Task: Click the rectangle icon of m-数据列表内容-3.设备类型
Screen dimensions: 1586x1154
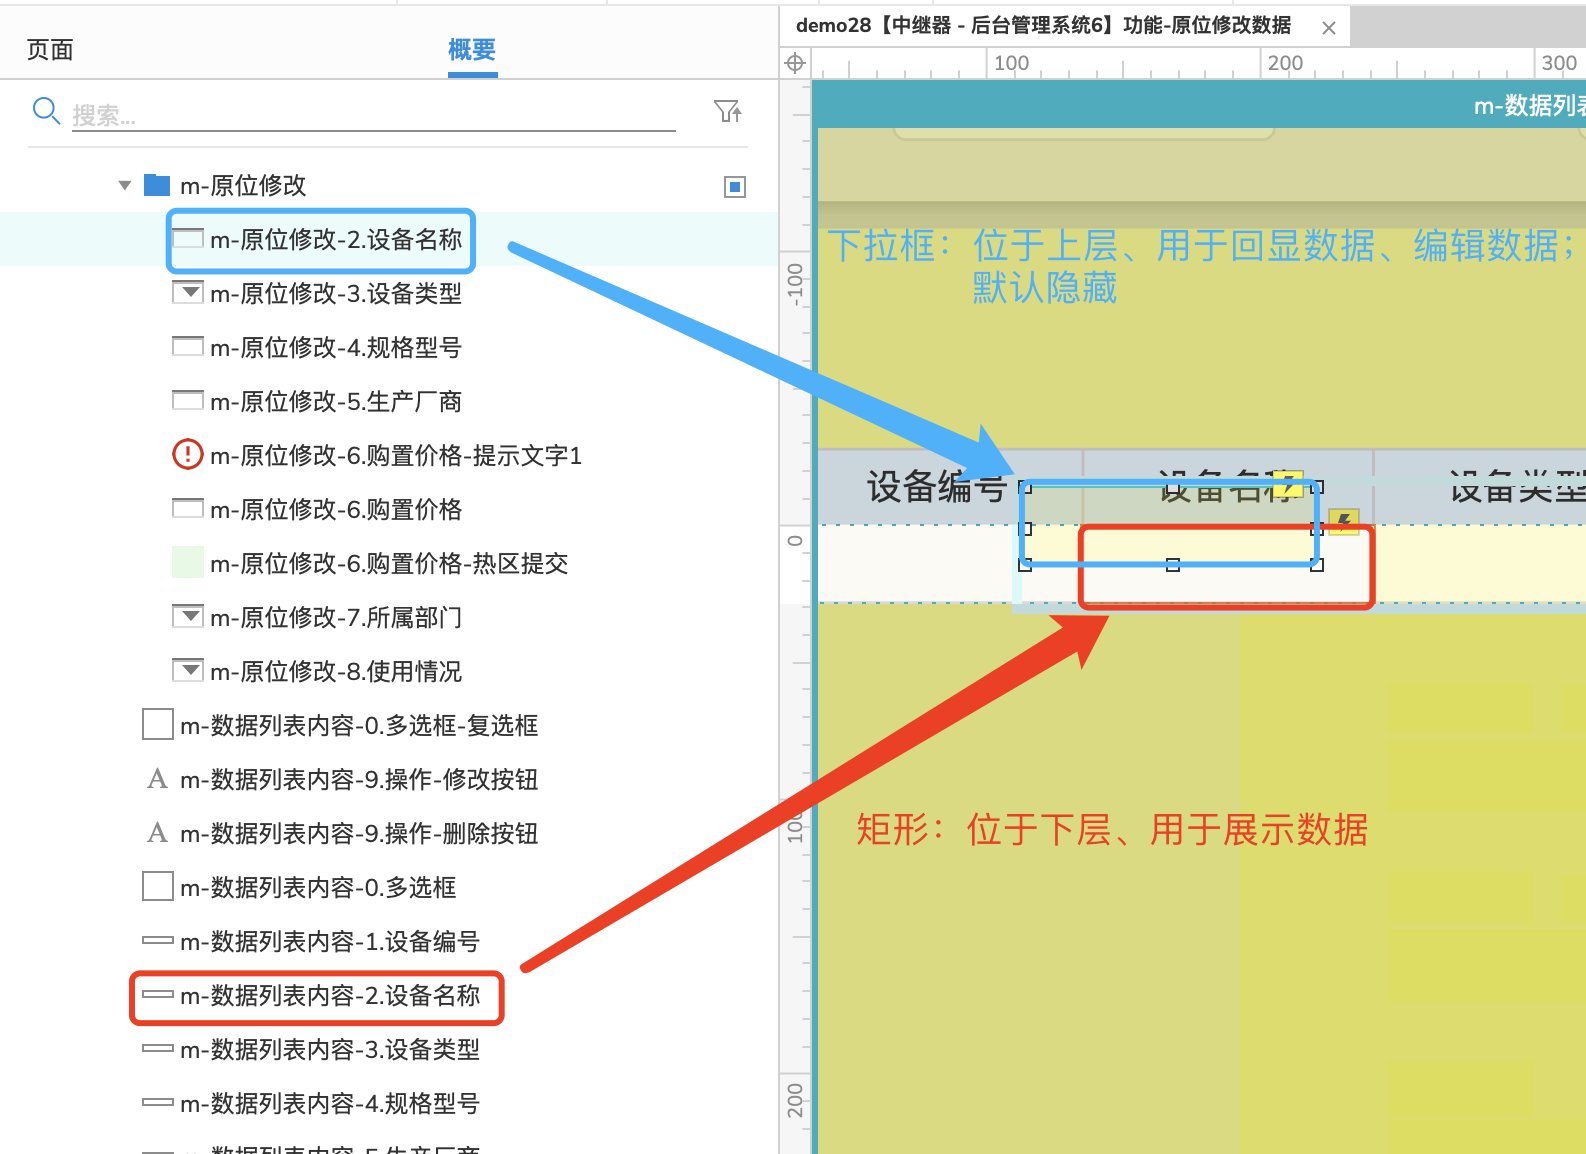Action: pyautogui.click(x=158, y=1048)
